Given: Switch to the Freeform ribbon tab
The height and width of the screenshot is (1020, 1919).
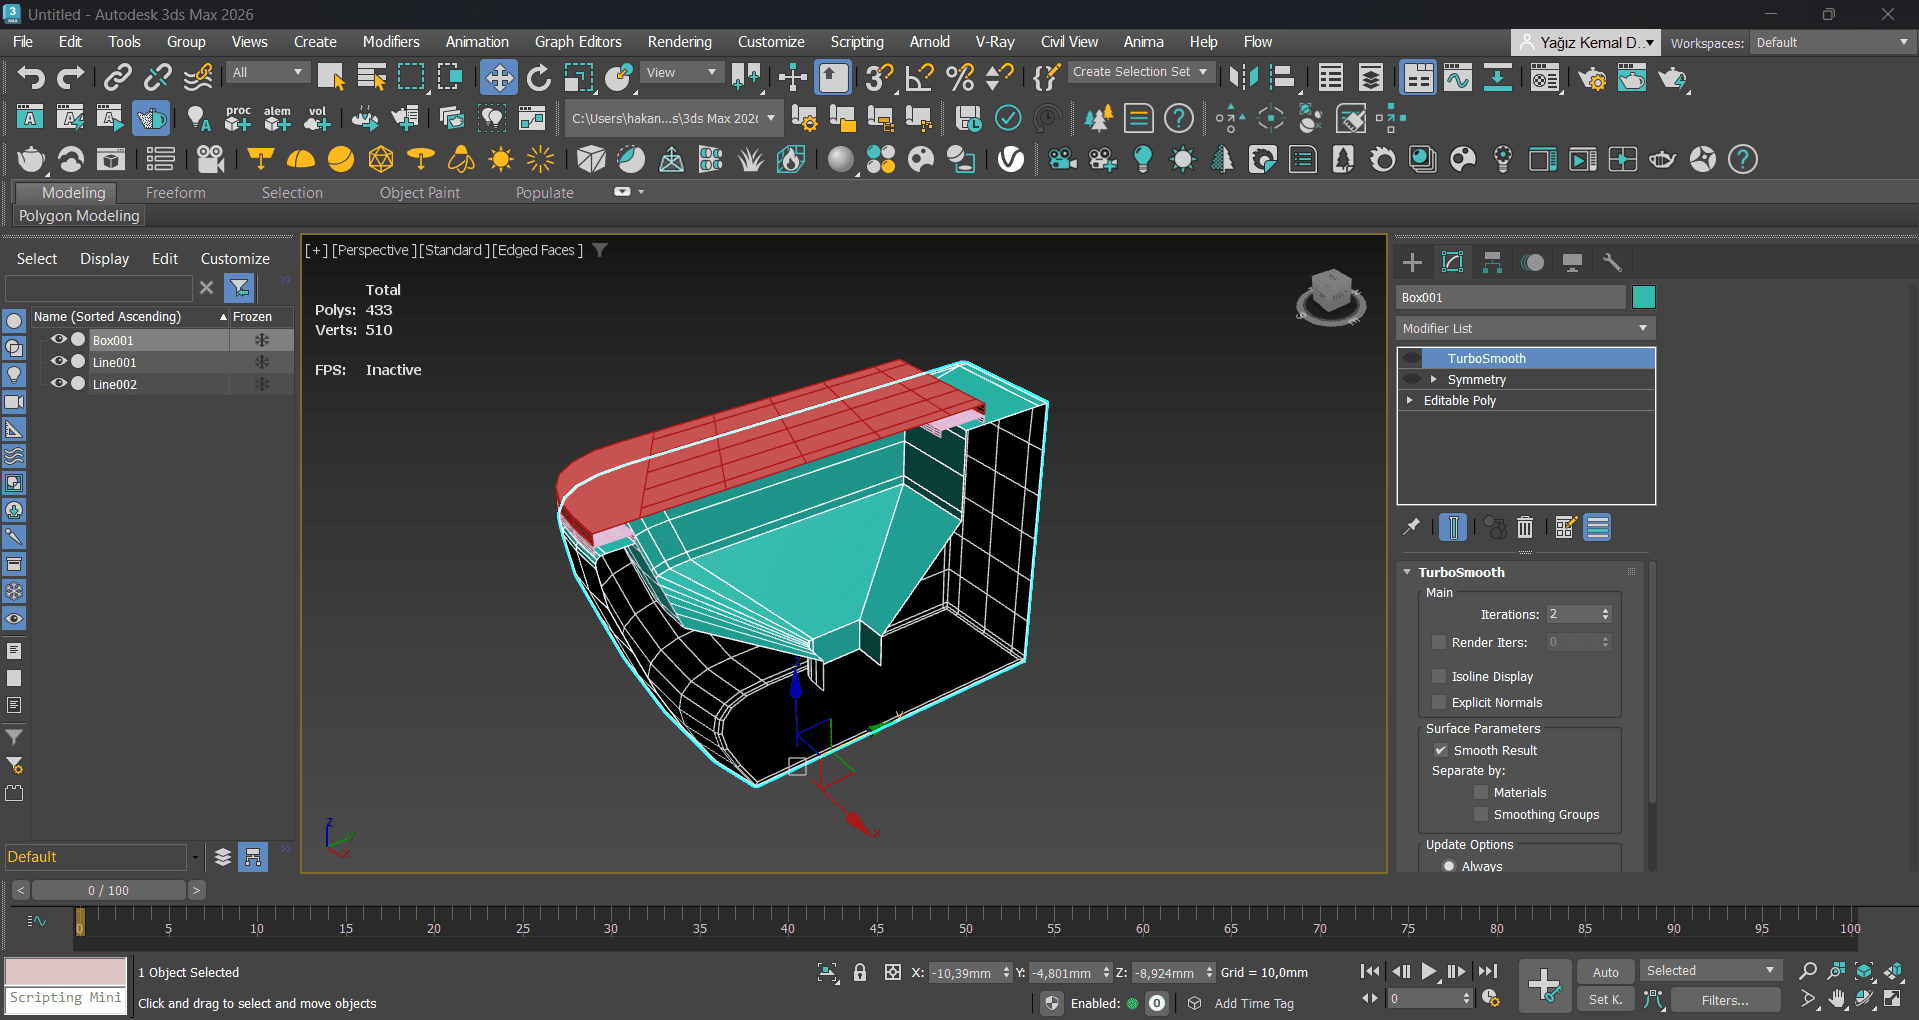Looking at the screenshot, I should click(x=175, y=193).
